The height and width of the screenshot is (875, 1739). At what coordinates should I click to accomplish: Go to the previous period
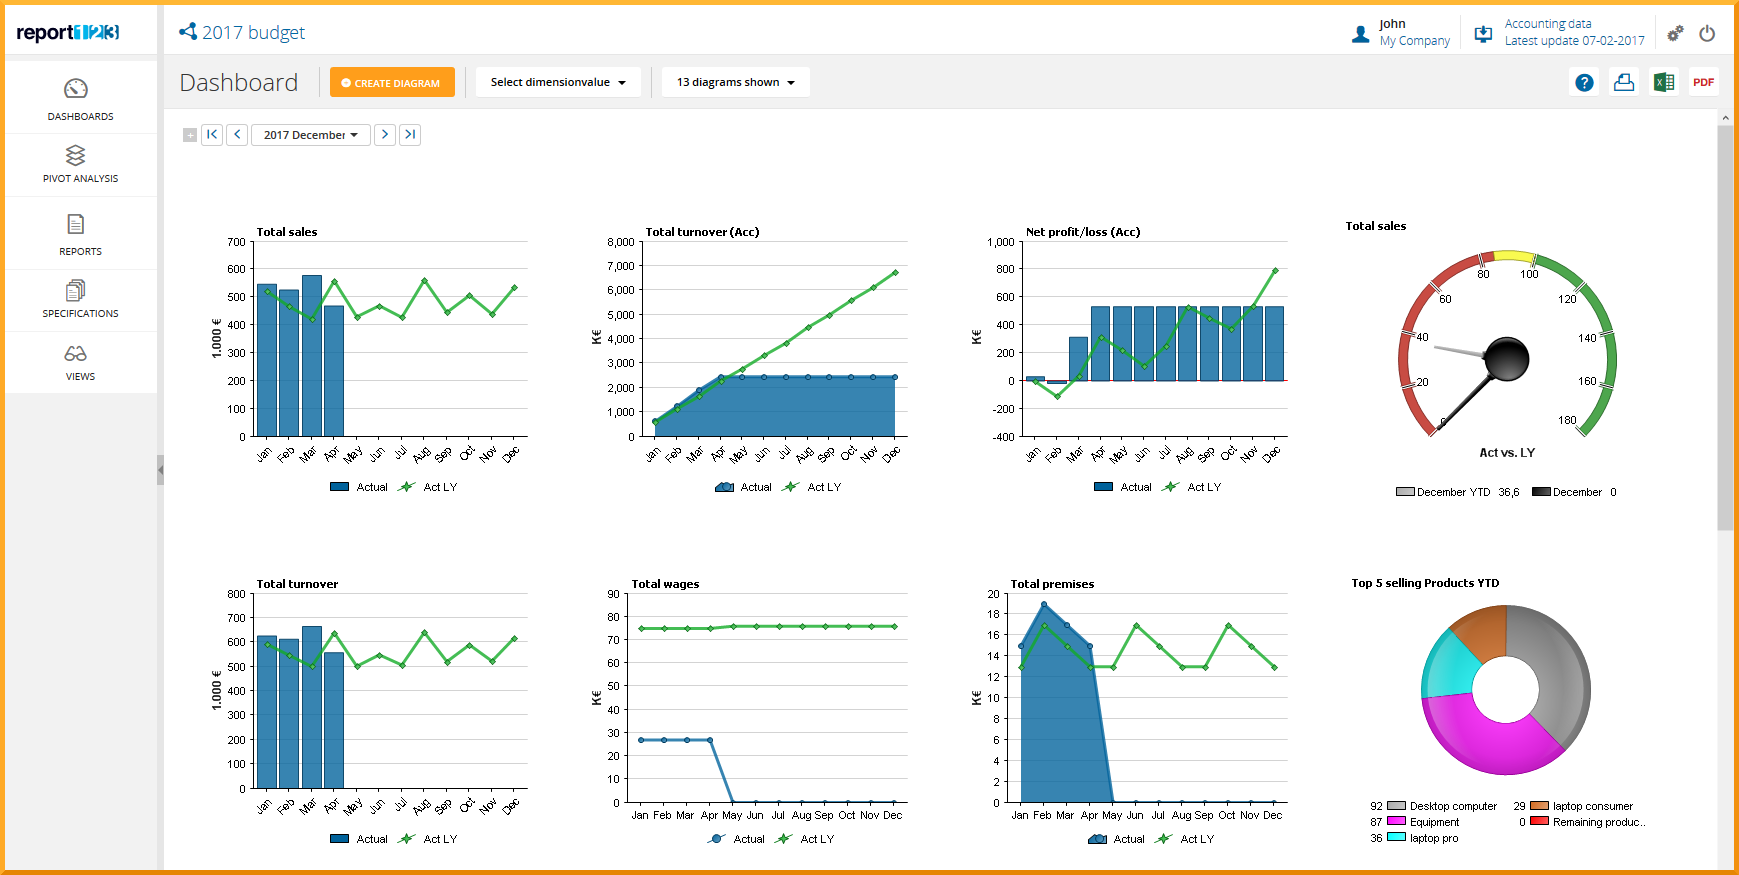[237, 135]
